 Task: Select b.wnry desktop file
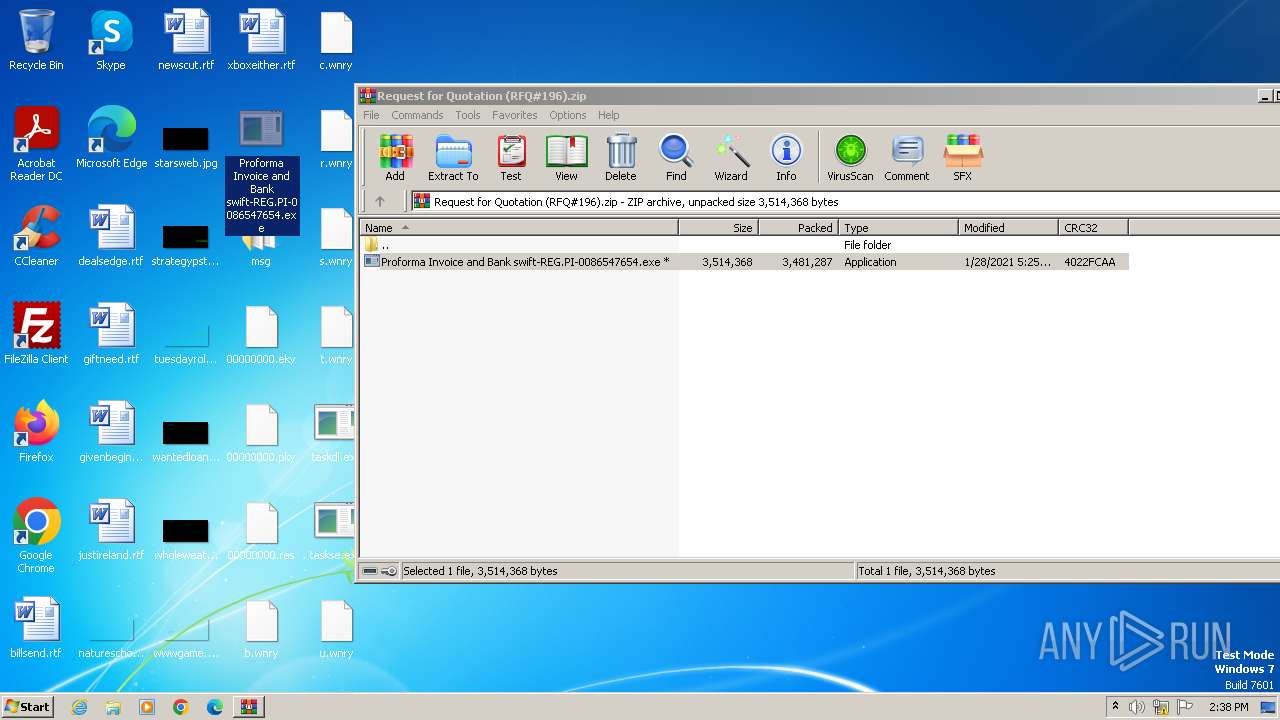pos(261,629)
